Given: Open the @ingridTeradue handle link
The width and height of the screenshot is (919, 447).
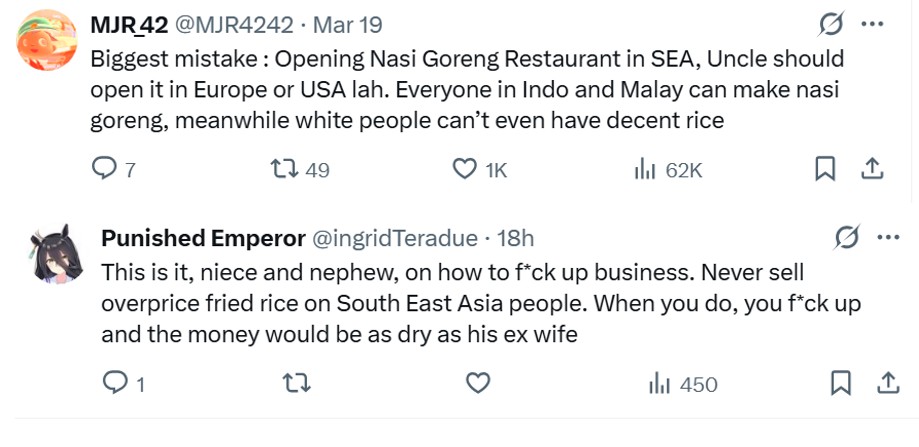Looking at the screenshot, I should coord(396,238).
